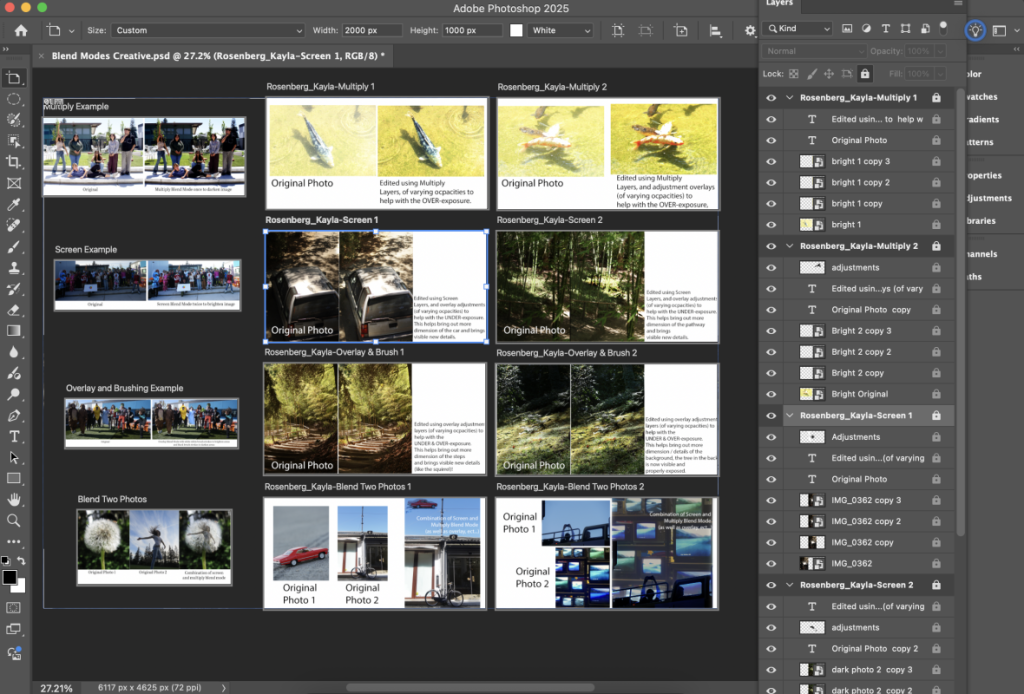Hide the bright 1 copy 3 layer
The width and height of the screenshot is (1024, 694).
click(x=771, y=161)
